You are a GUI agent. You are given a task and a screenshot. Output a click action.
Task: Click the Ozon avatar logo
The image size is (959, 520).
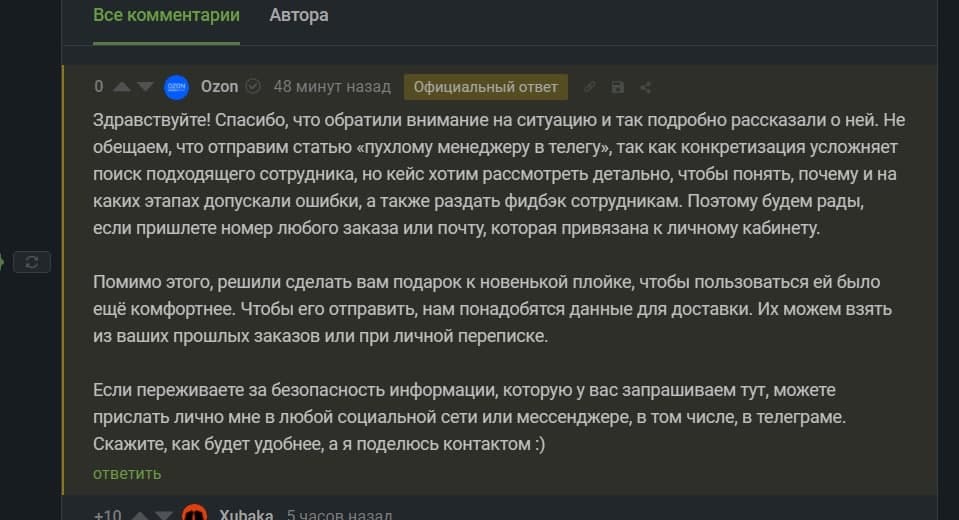coord(176,87)
